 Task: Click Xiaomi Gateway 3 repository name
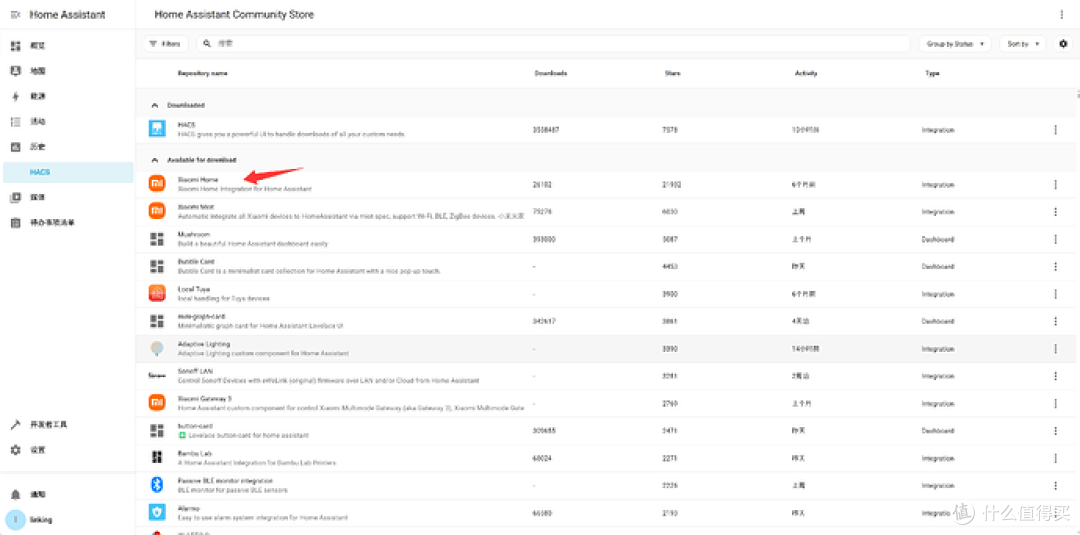point(205,399)
